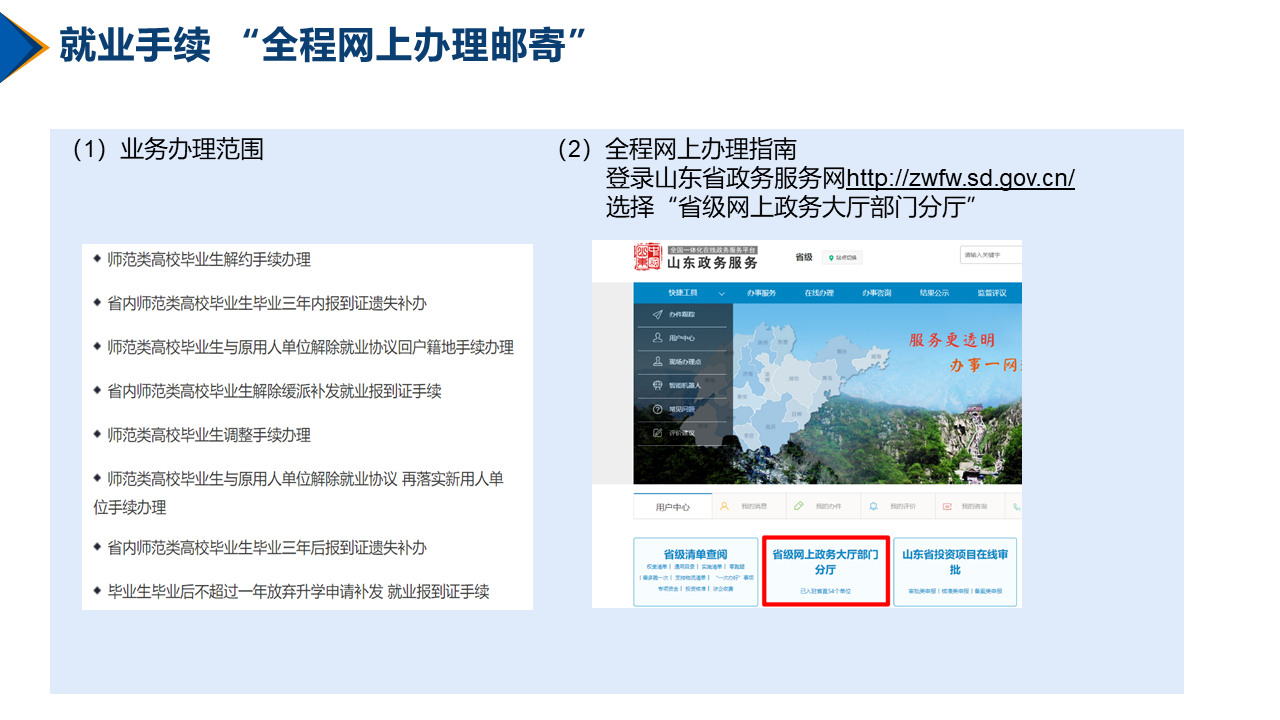Open 我的咨询 via the red chat icon
Screen dimensions: 1280x720
click(946, 506)
